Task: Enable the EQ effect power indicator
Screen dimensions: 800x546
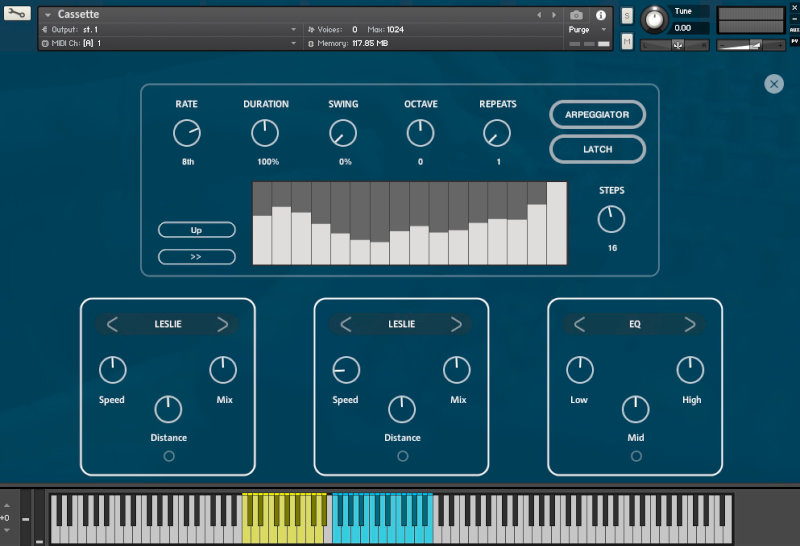Action: point(636,456)
